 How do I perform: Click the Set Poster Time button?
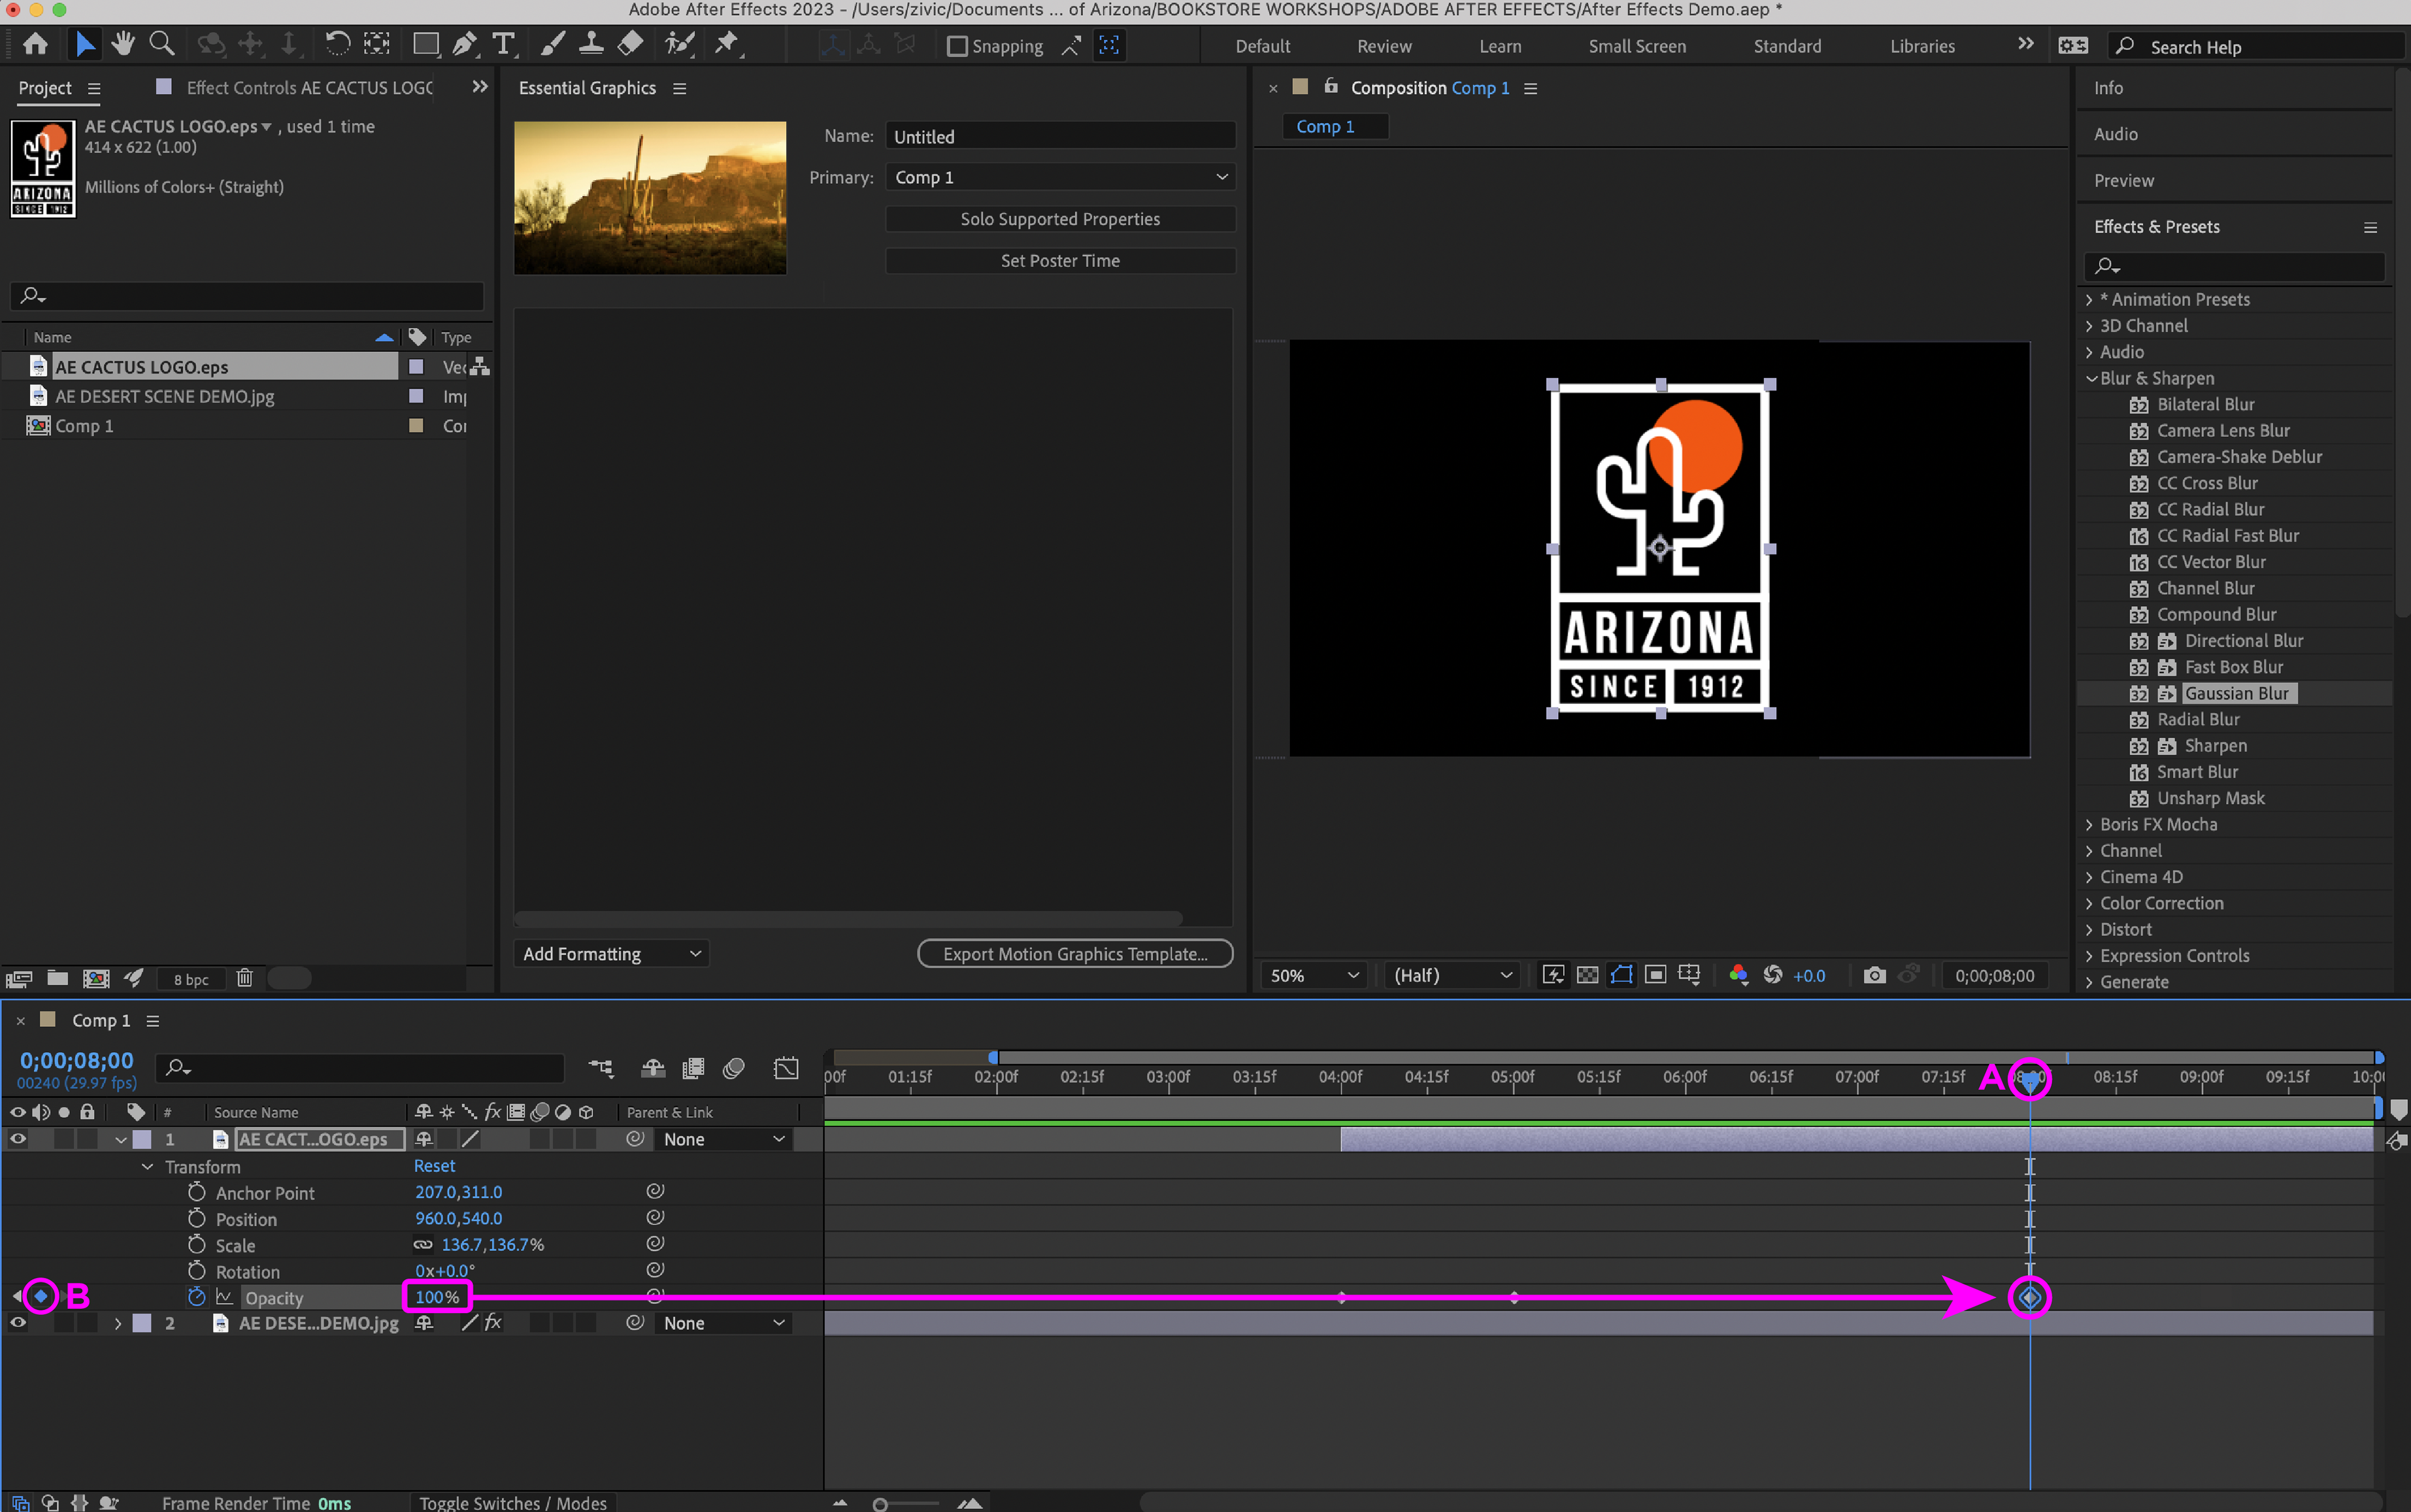click(x=1060, y=260)
